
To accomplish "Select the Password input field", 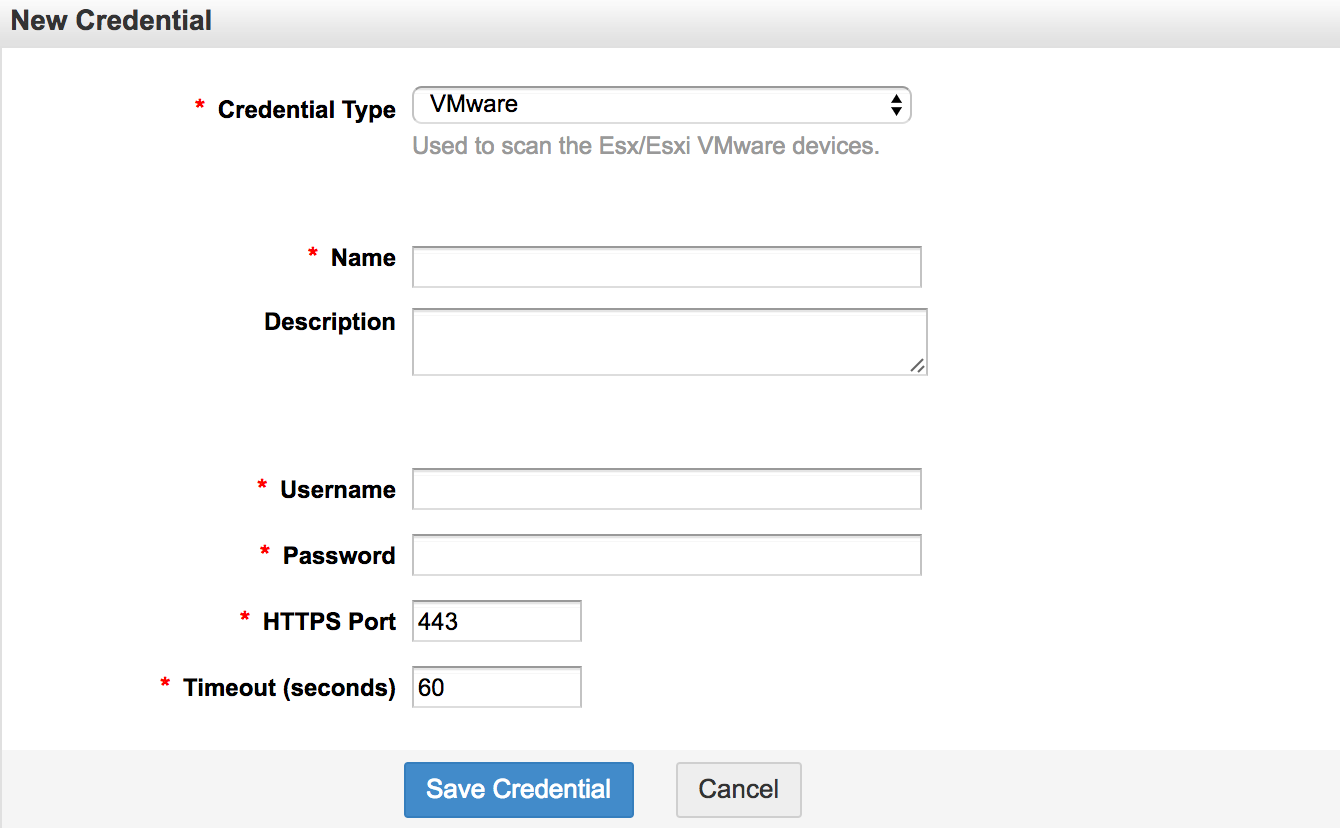I will pyautogui.click(x=666, y=555).
